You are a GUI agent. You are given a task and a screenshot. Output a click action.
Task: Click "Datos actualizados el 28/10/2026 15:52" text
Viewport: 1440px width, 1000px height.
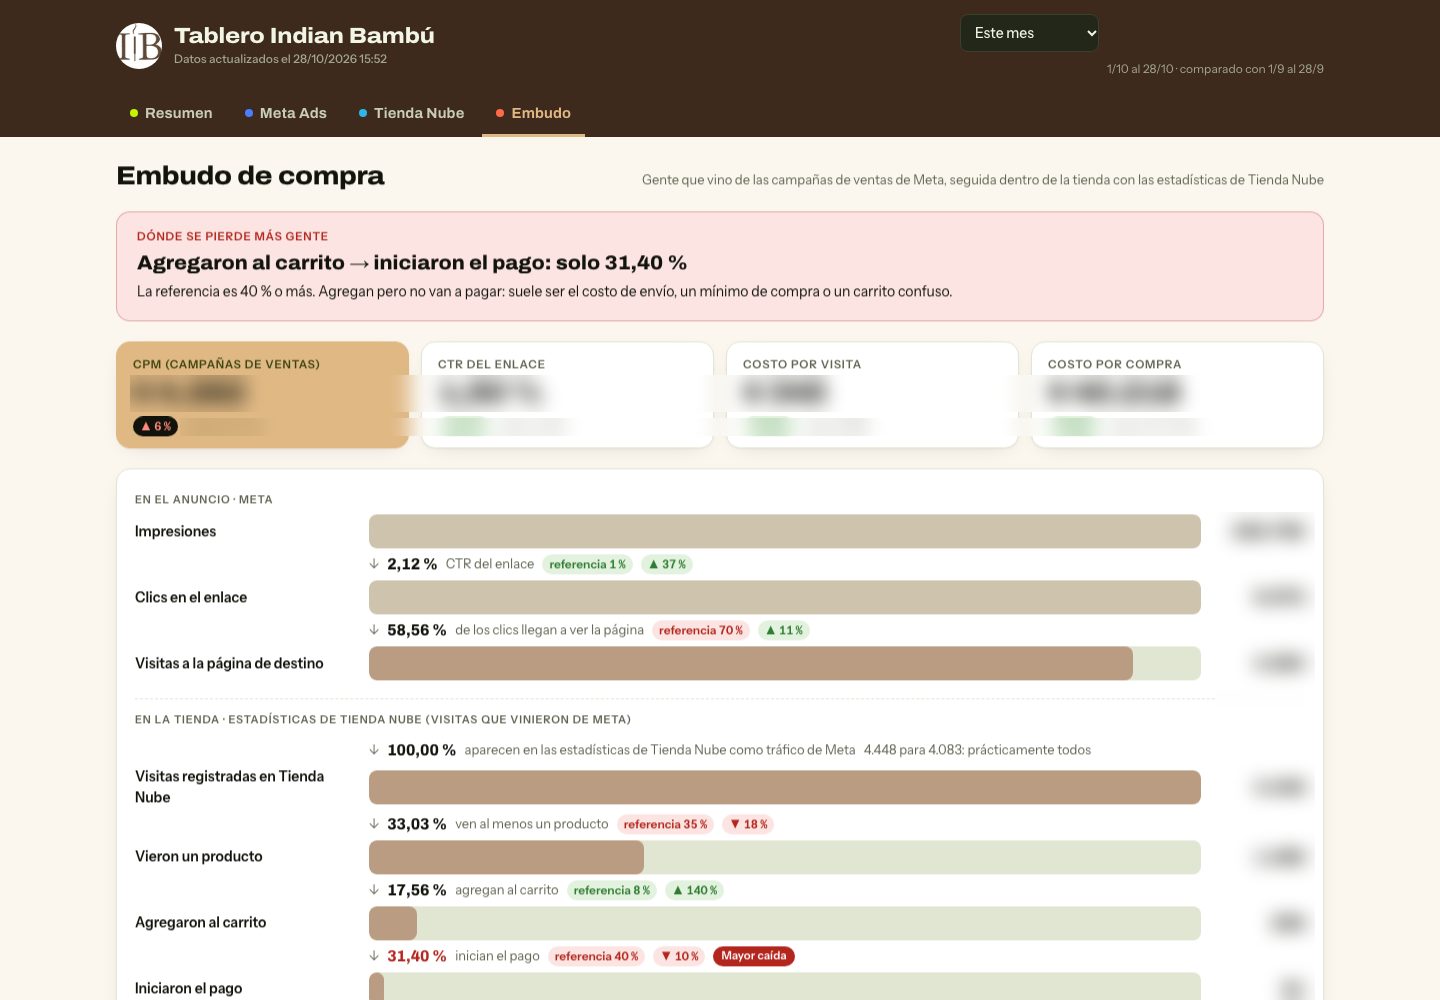(x=280, y=59)
